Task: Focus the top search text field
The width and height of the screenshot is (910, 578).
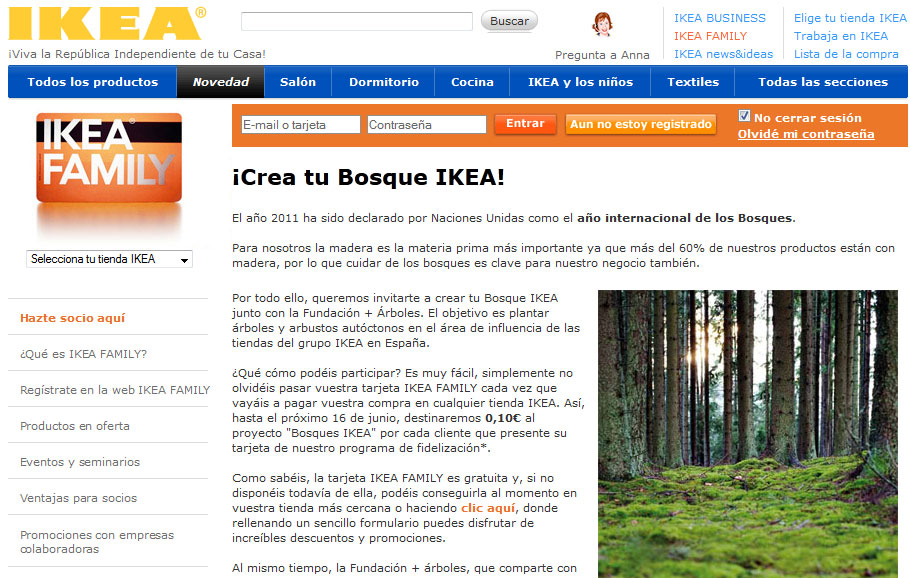Action: (357, 21)
